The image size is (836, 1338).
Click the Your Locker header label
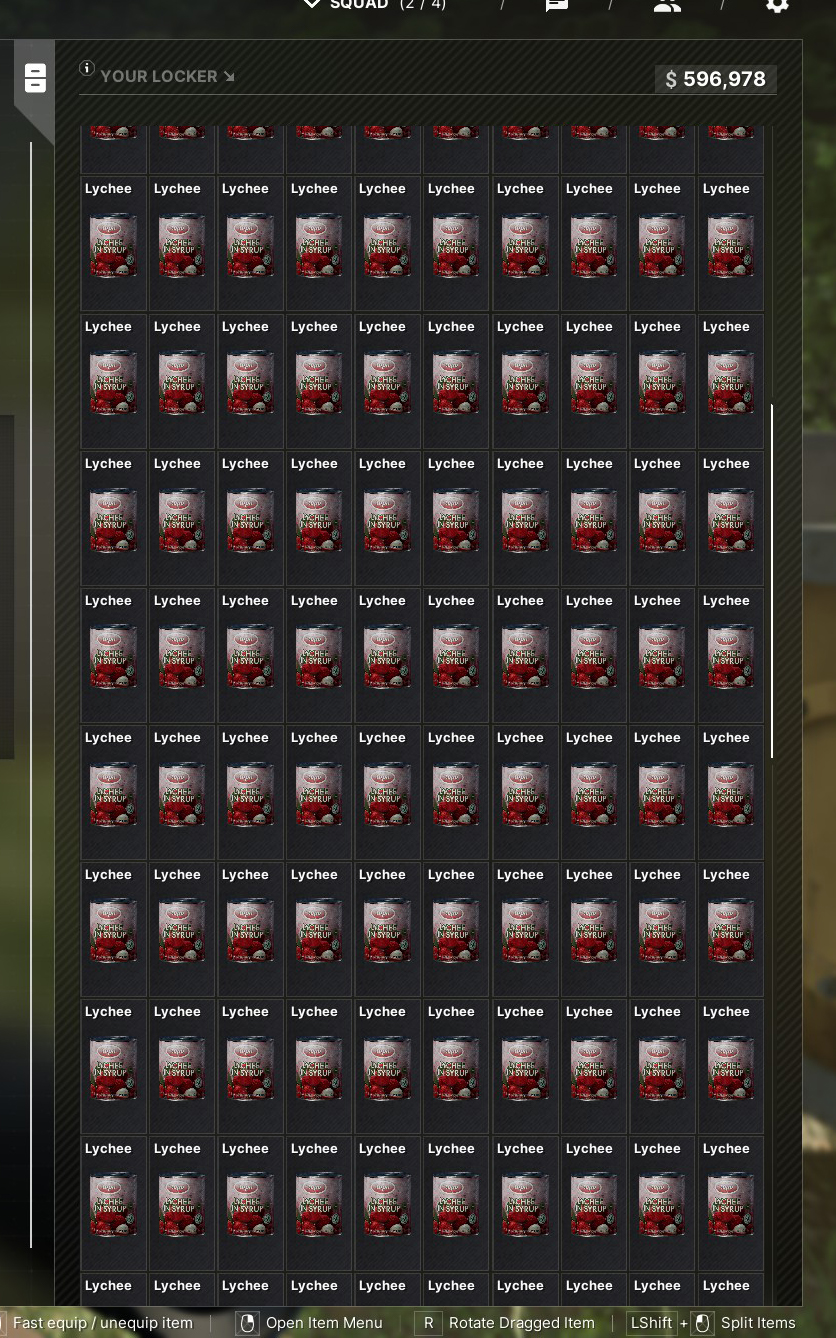pyautogui.click(x=159, y=77)
